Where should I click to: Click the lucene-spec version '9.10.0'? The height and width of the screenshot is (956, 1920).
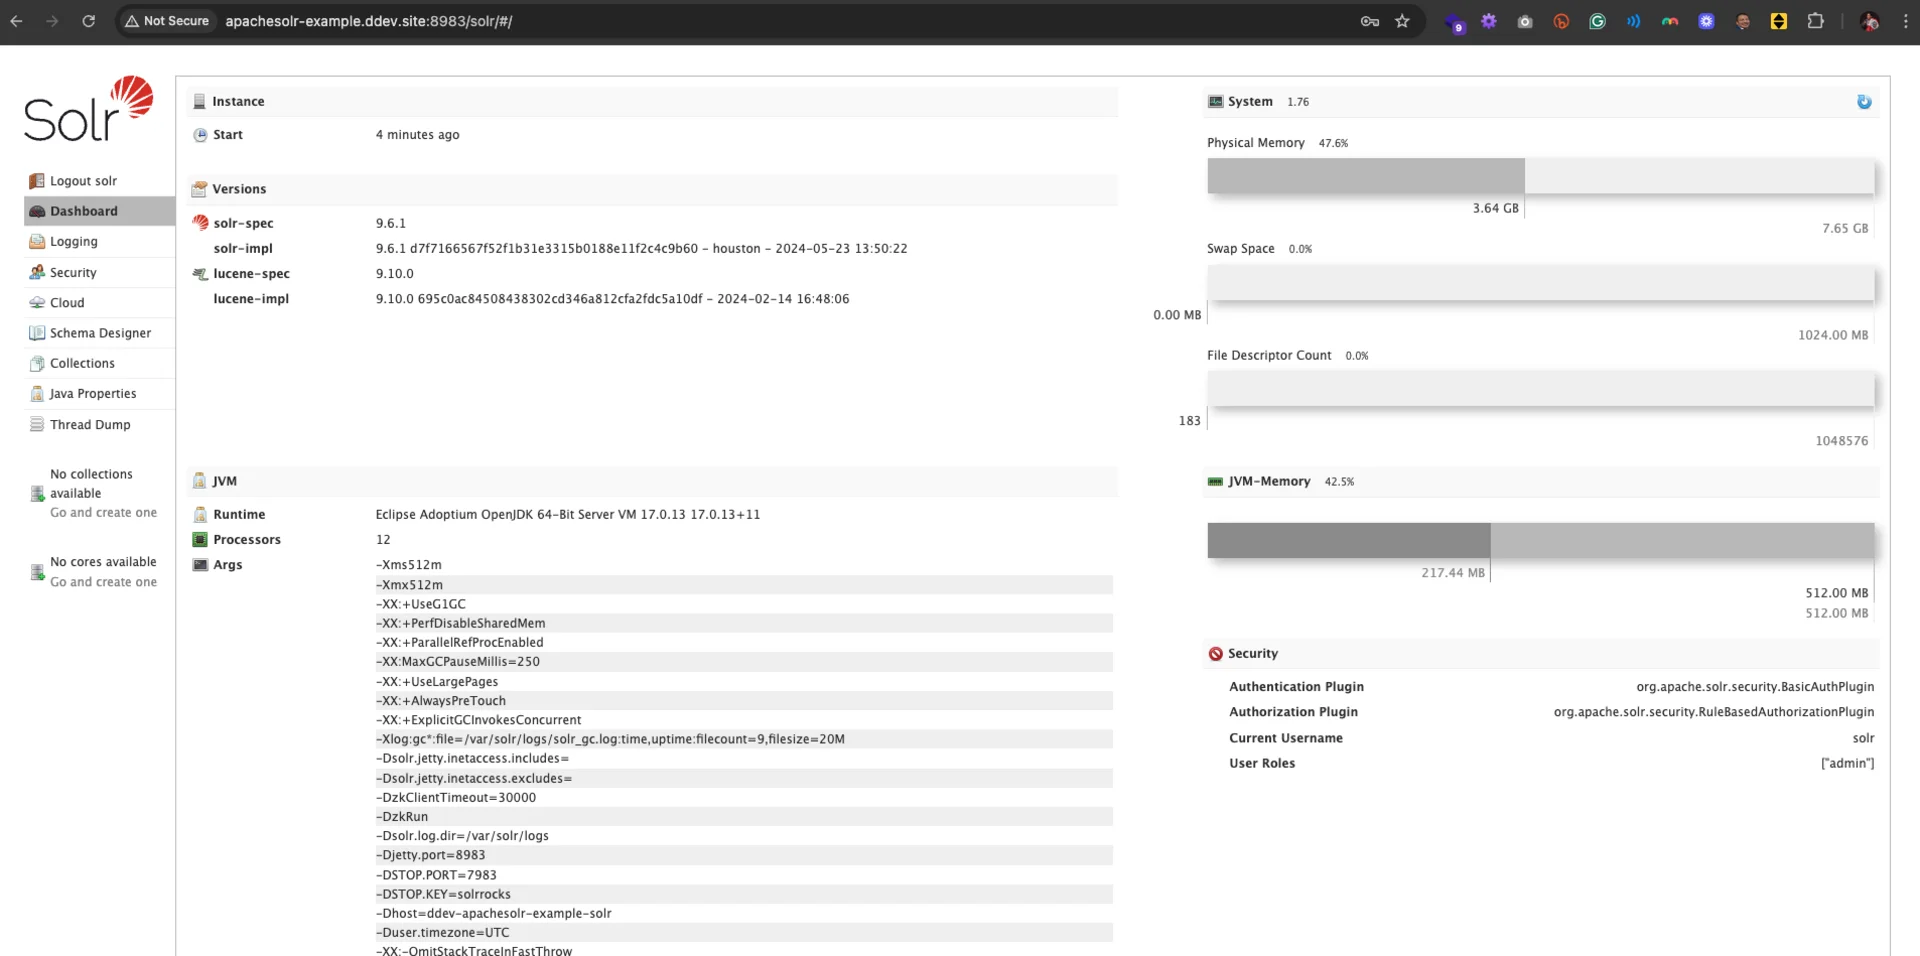pos(395,273)
